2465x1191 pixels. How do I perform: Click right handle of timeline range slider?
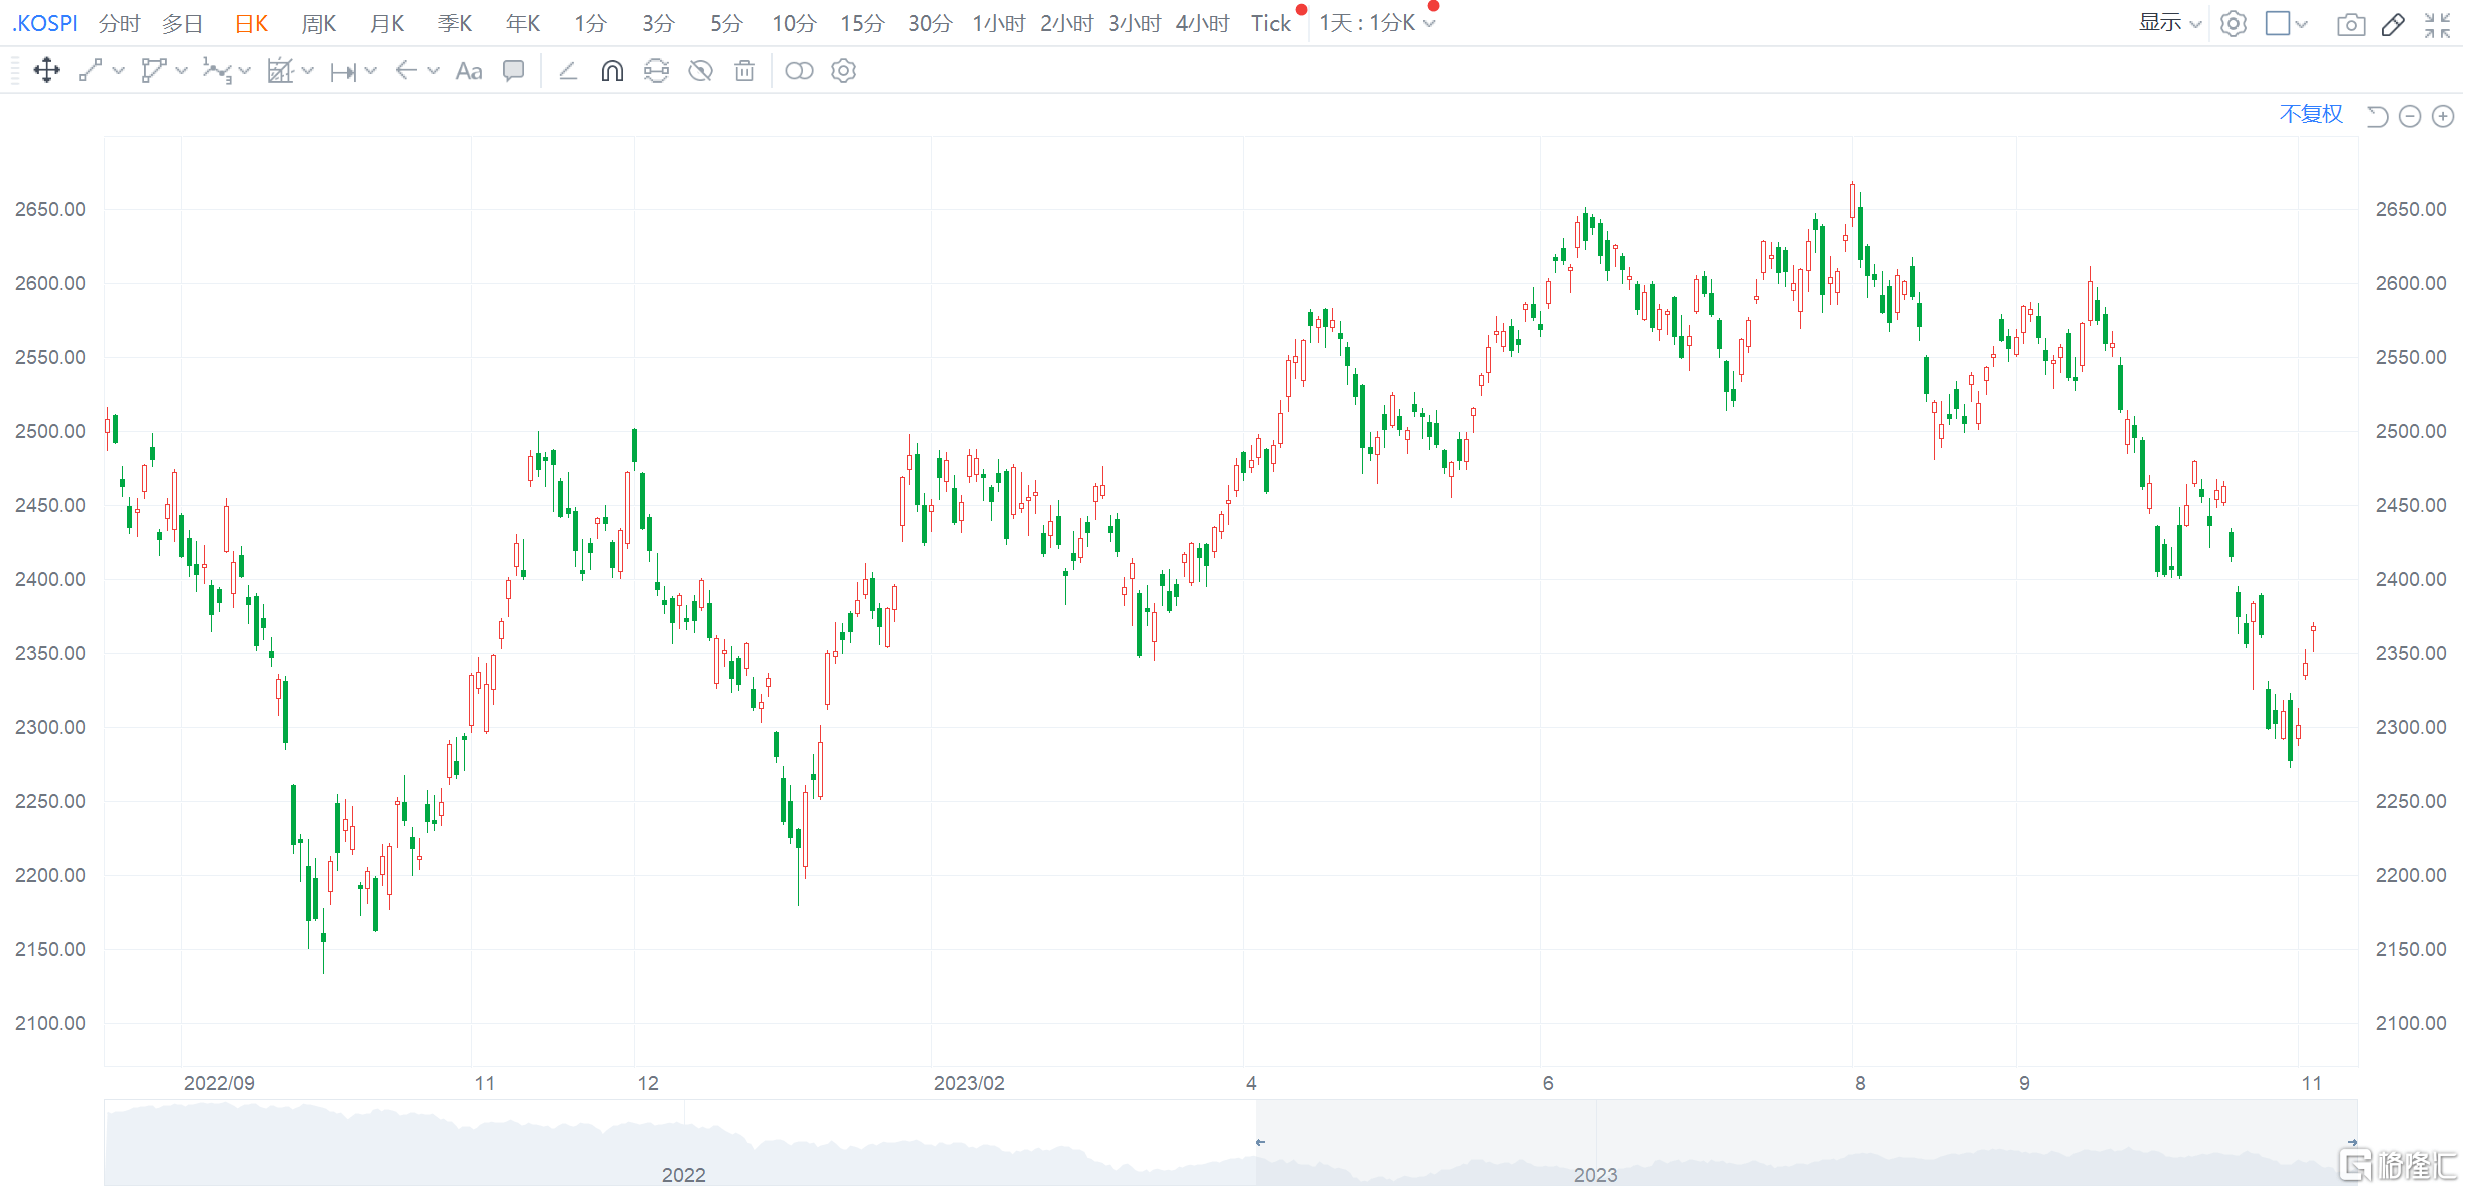[x=2352, y=1142]
